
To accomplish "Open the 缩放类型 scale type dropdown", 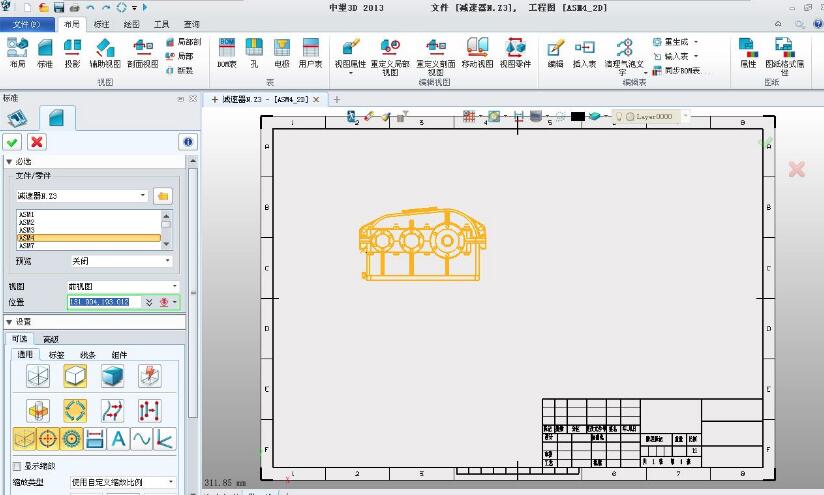I will 171,482.
